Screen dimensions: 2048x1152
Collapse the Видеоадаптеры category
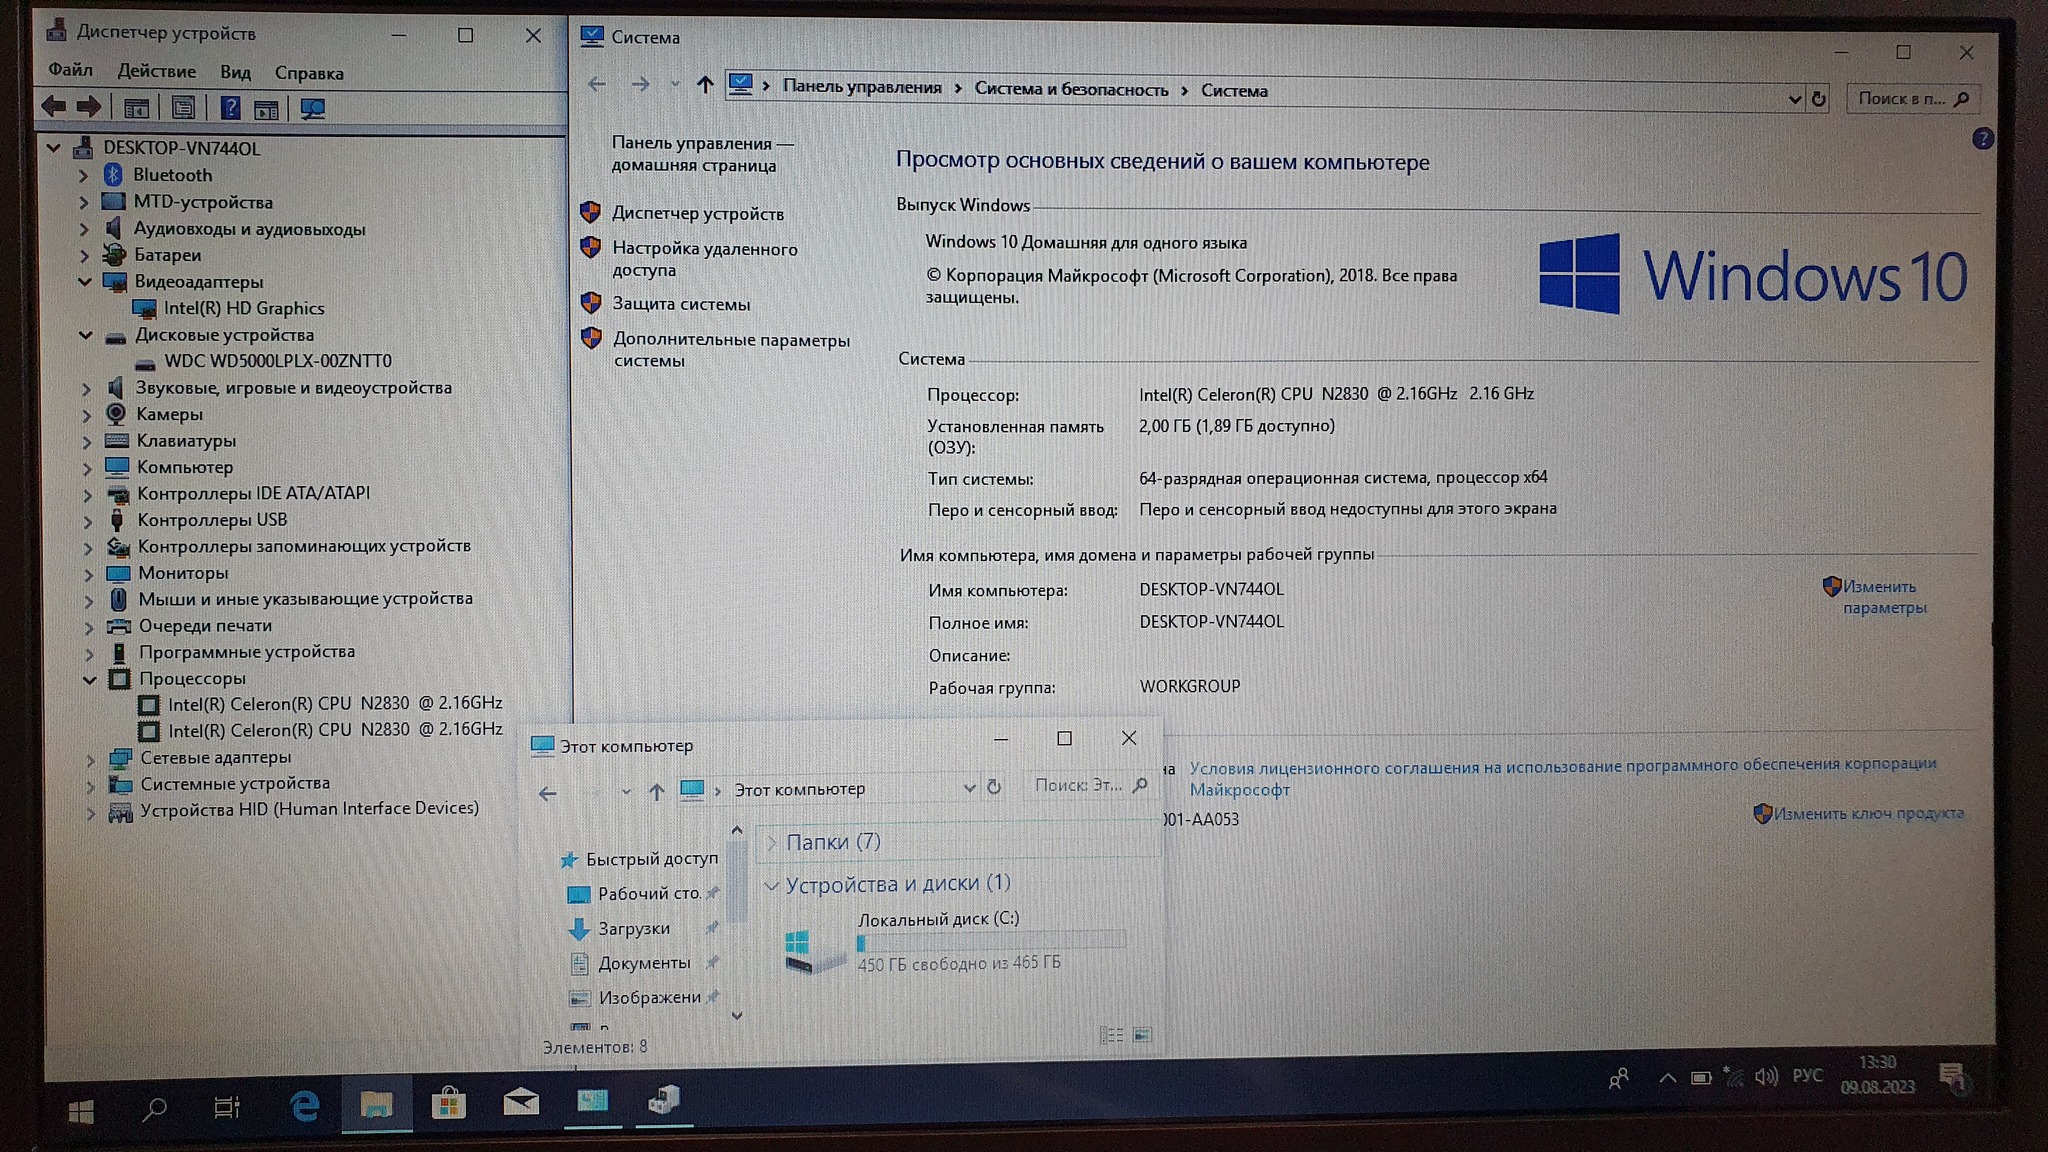85,282
